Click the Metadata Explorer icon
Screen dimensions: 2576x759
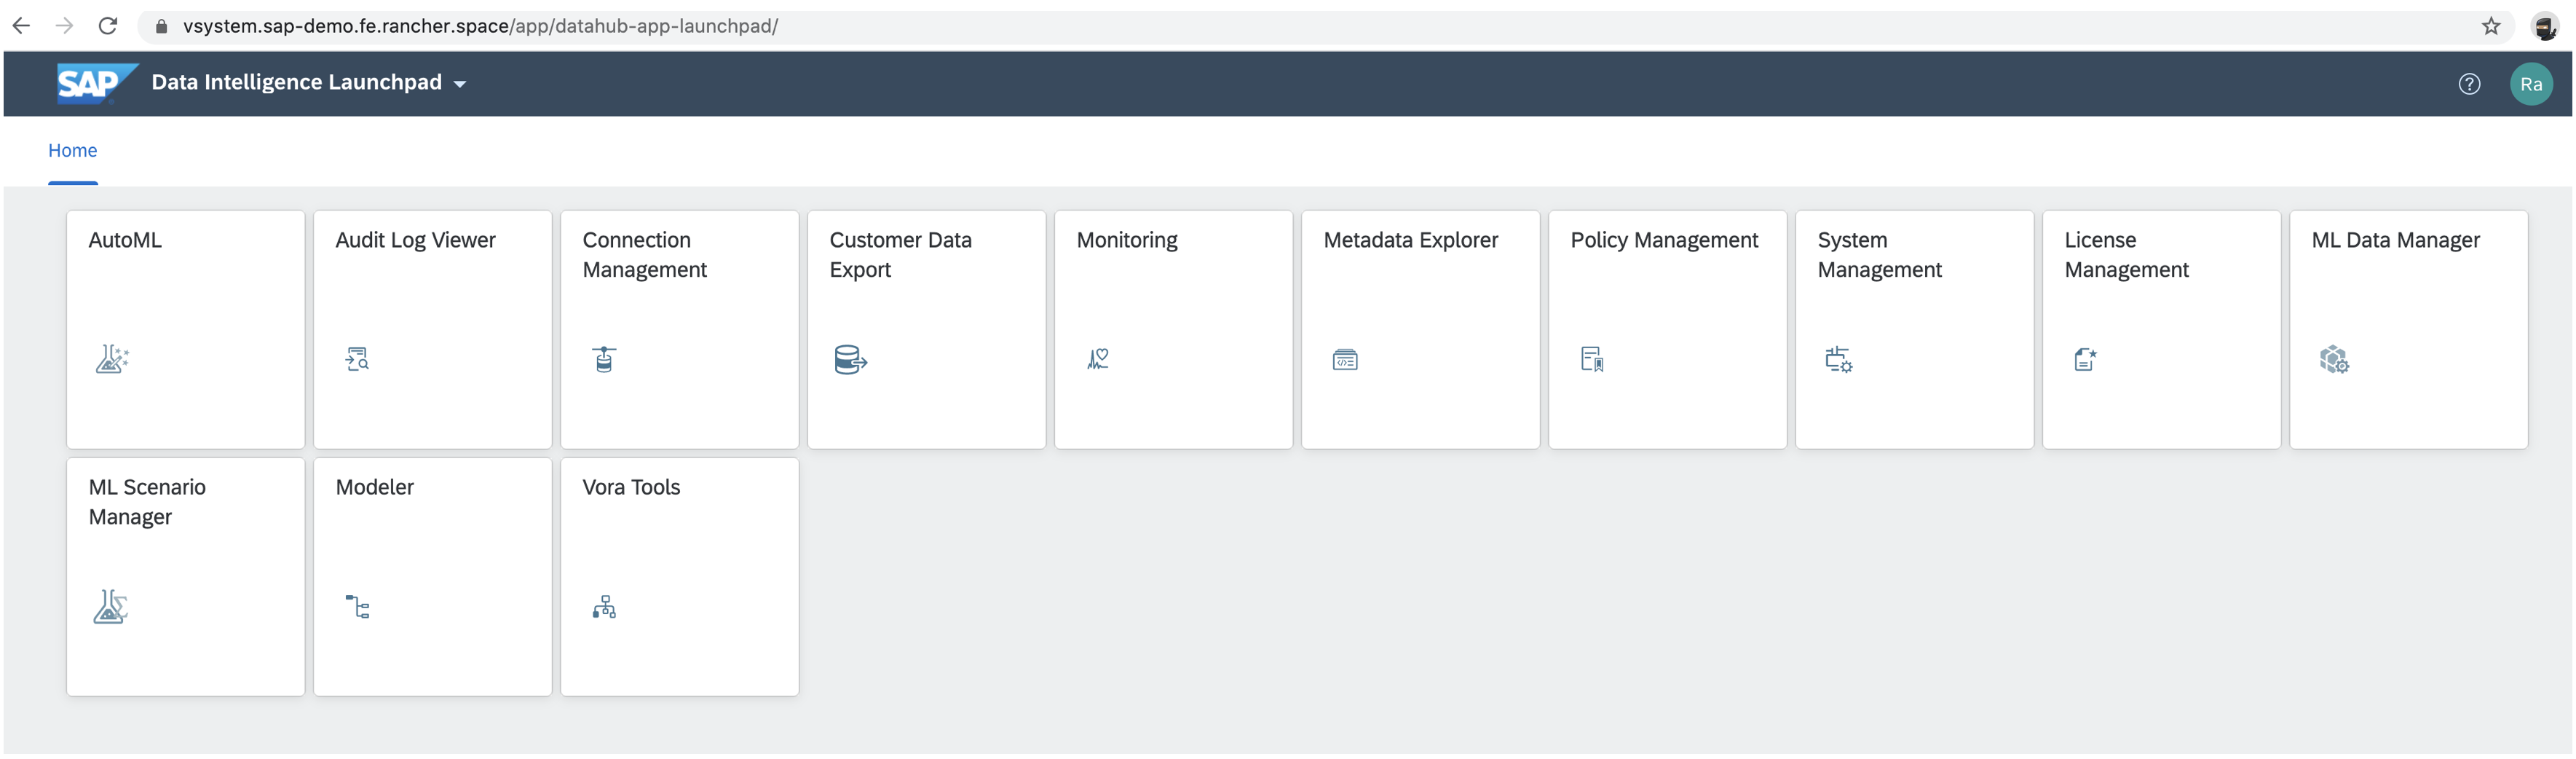(x=1345, y=360)
